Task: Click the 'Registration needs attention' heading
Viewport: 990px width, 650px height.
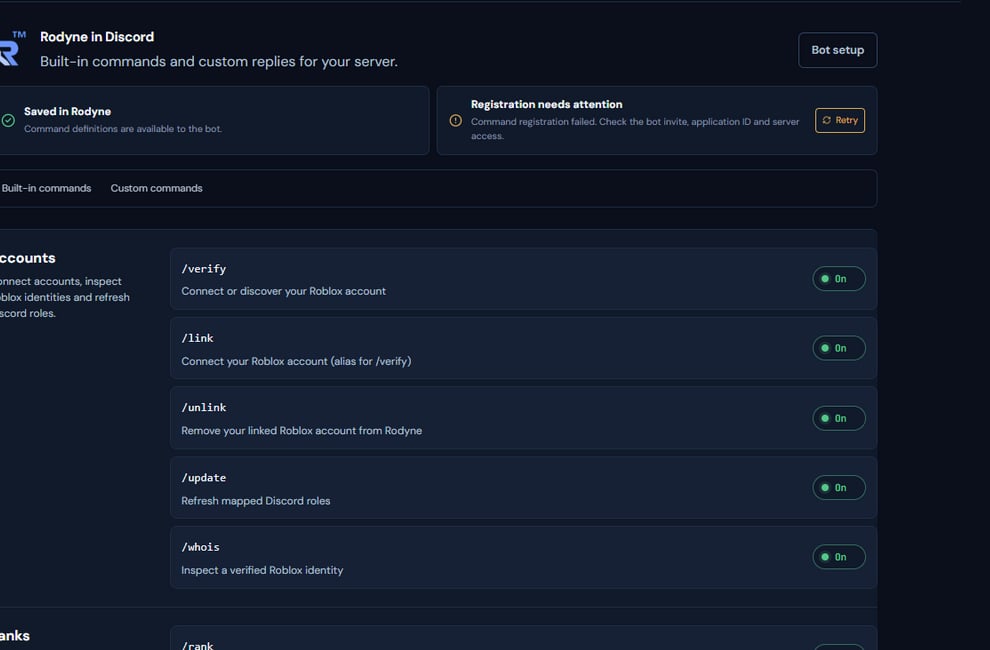Action: [547, 104]
